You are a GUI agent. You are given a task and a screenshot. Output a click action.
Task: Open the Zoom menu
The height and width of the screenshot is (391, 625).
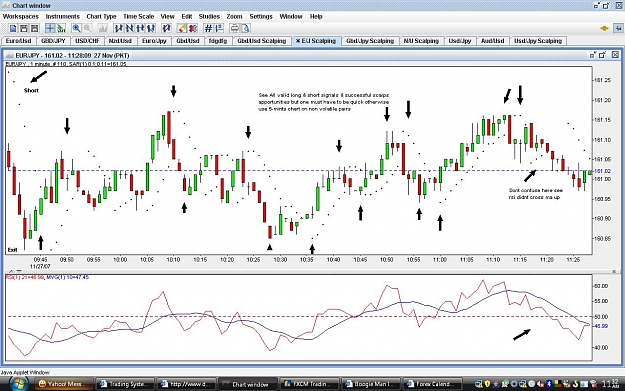click(x=234, y=16)
